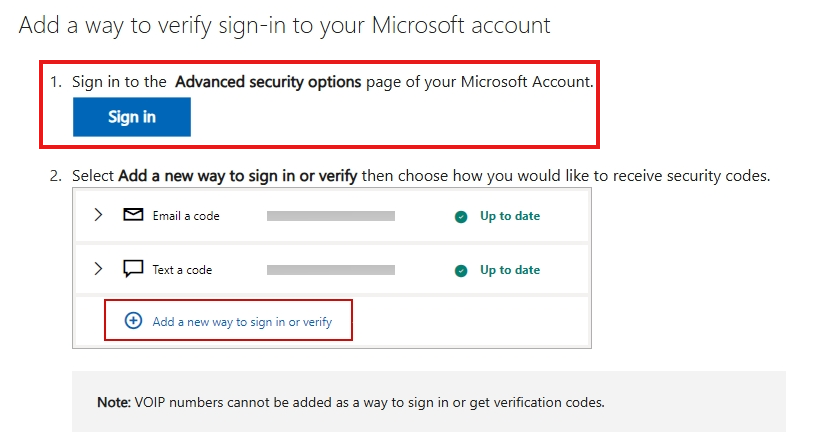
Task: Click the VOIP numbers note box
Action: pyautogui.click(x=429, y=402)
